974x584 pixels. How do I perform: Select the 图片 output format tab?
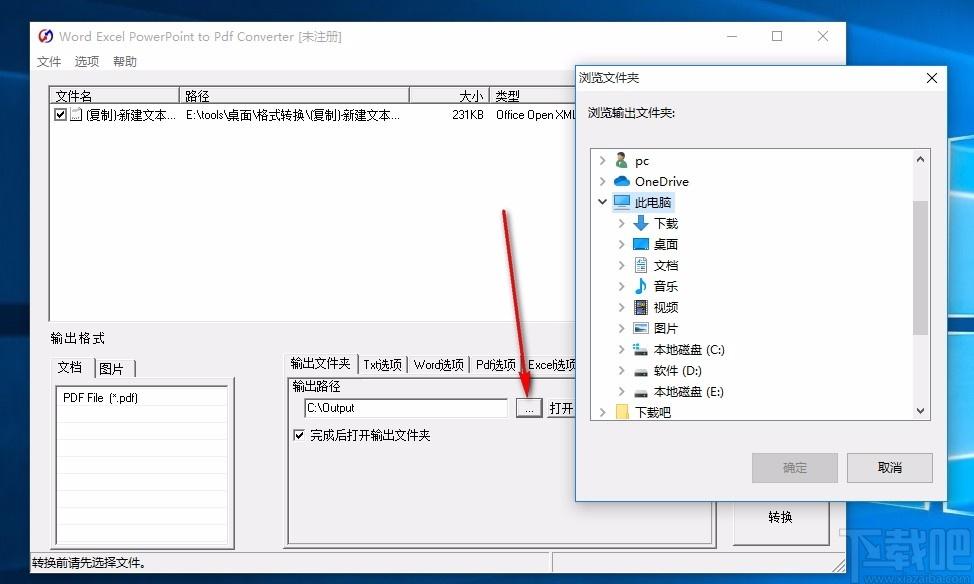[111, 368]
